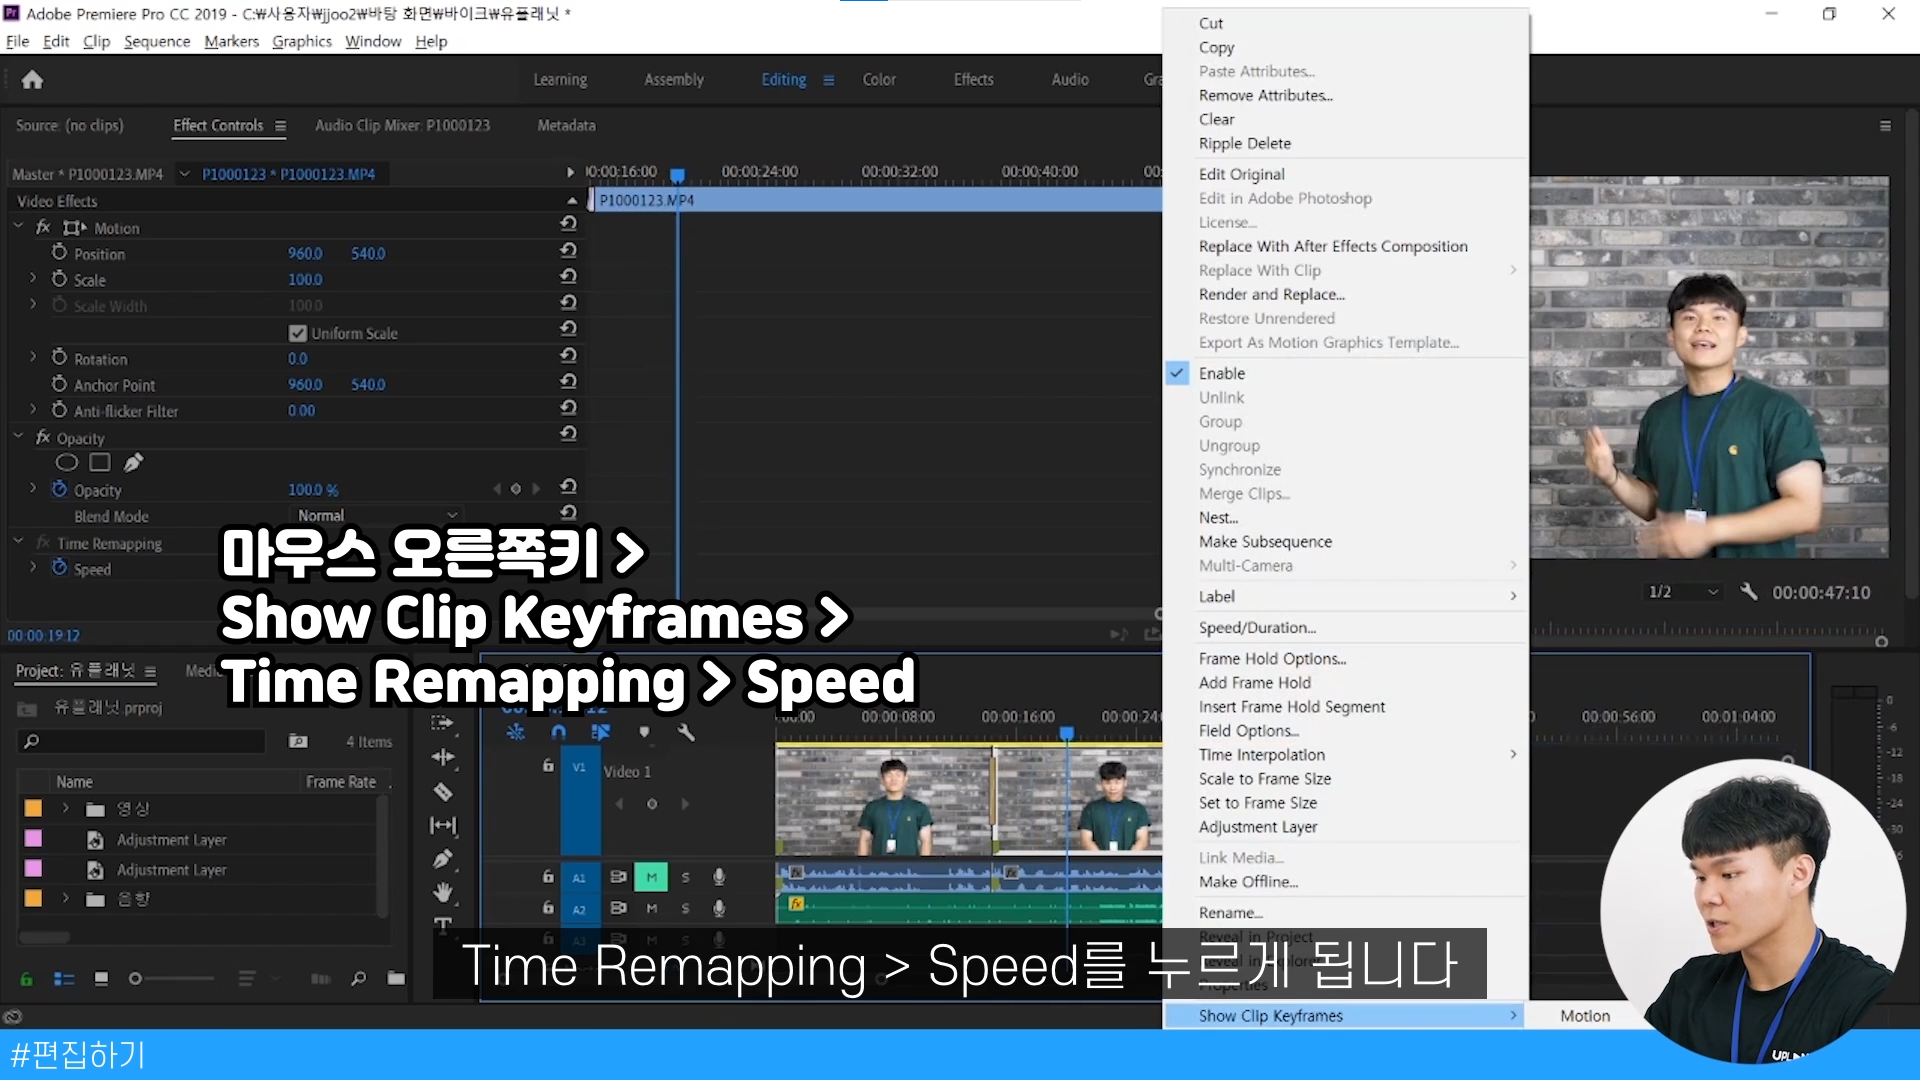Screen dimensions: 1920x1080
Task: Select the Slip tool
Action: tap(443, 825)
